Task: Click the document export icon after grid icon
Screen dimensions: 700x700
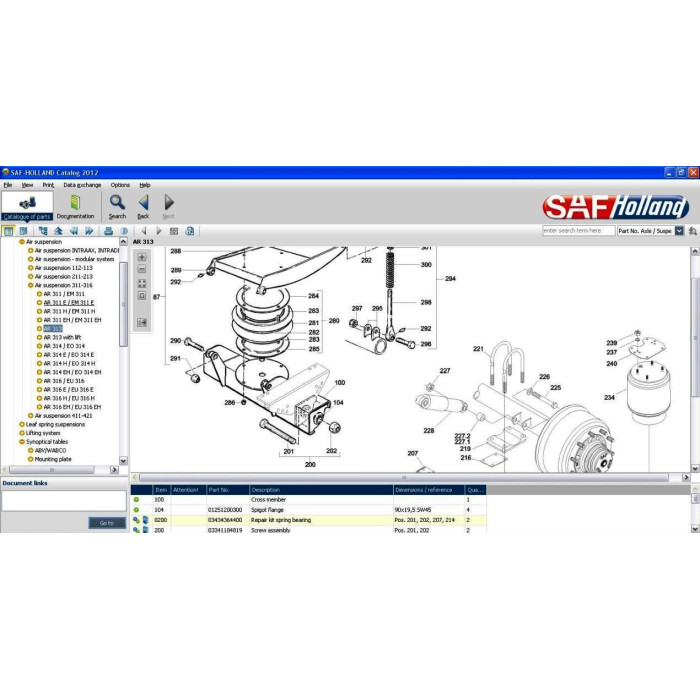Action: 190,231
